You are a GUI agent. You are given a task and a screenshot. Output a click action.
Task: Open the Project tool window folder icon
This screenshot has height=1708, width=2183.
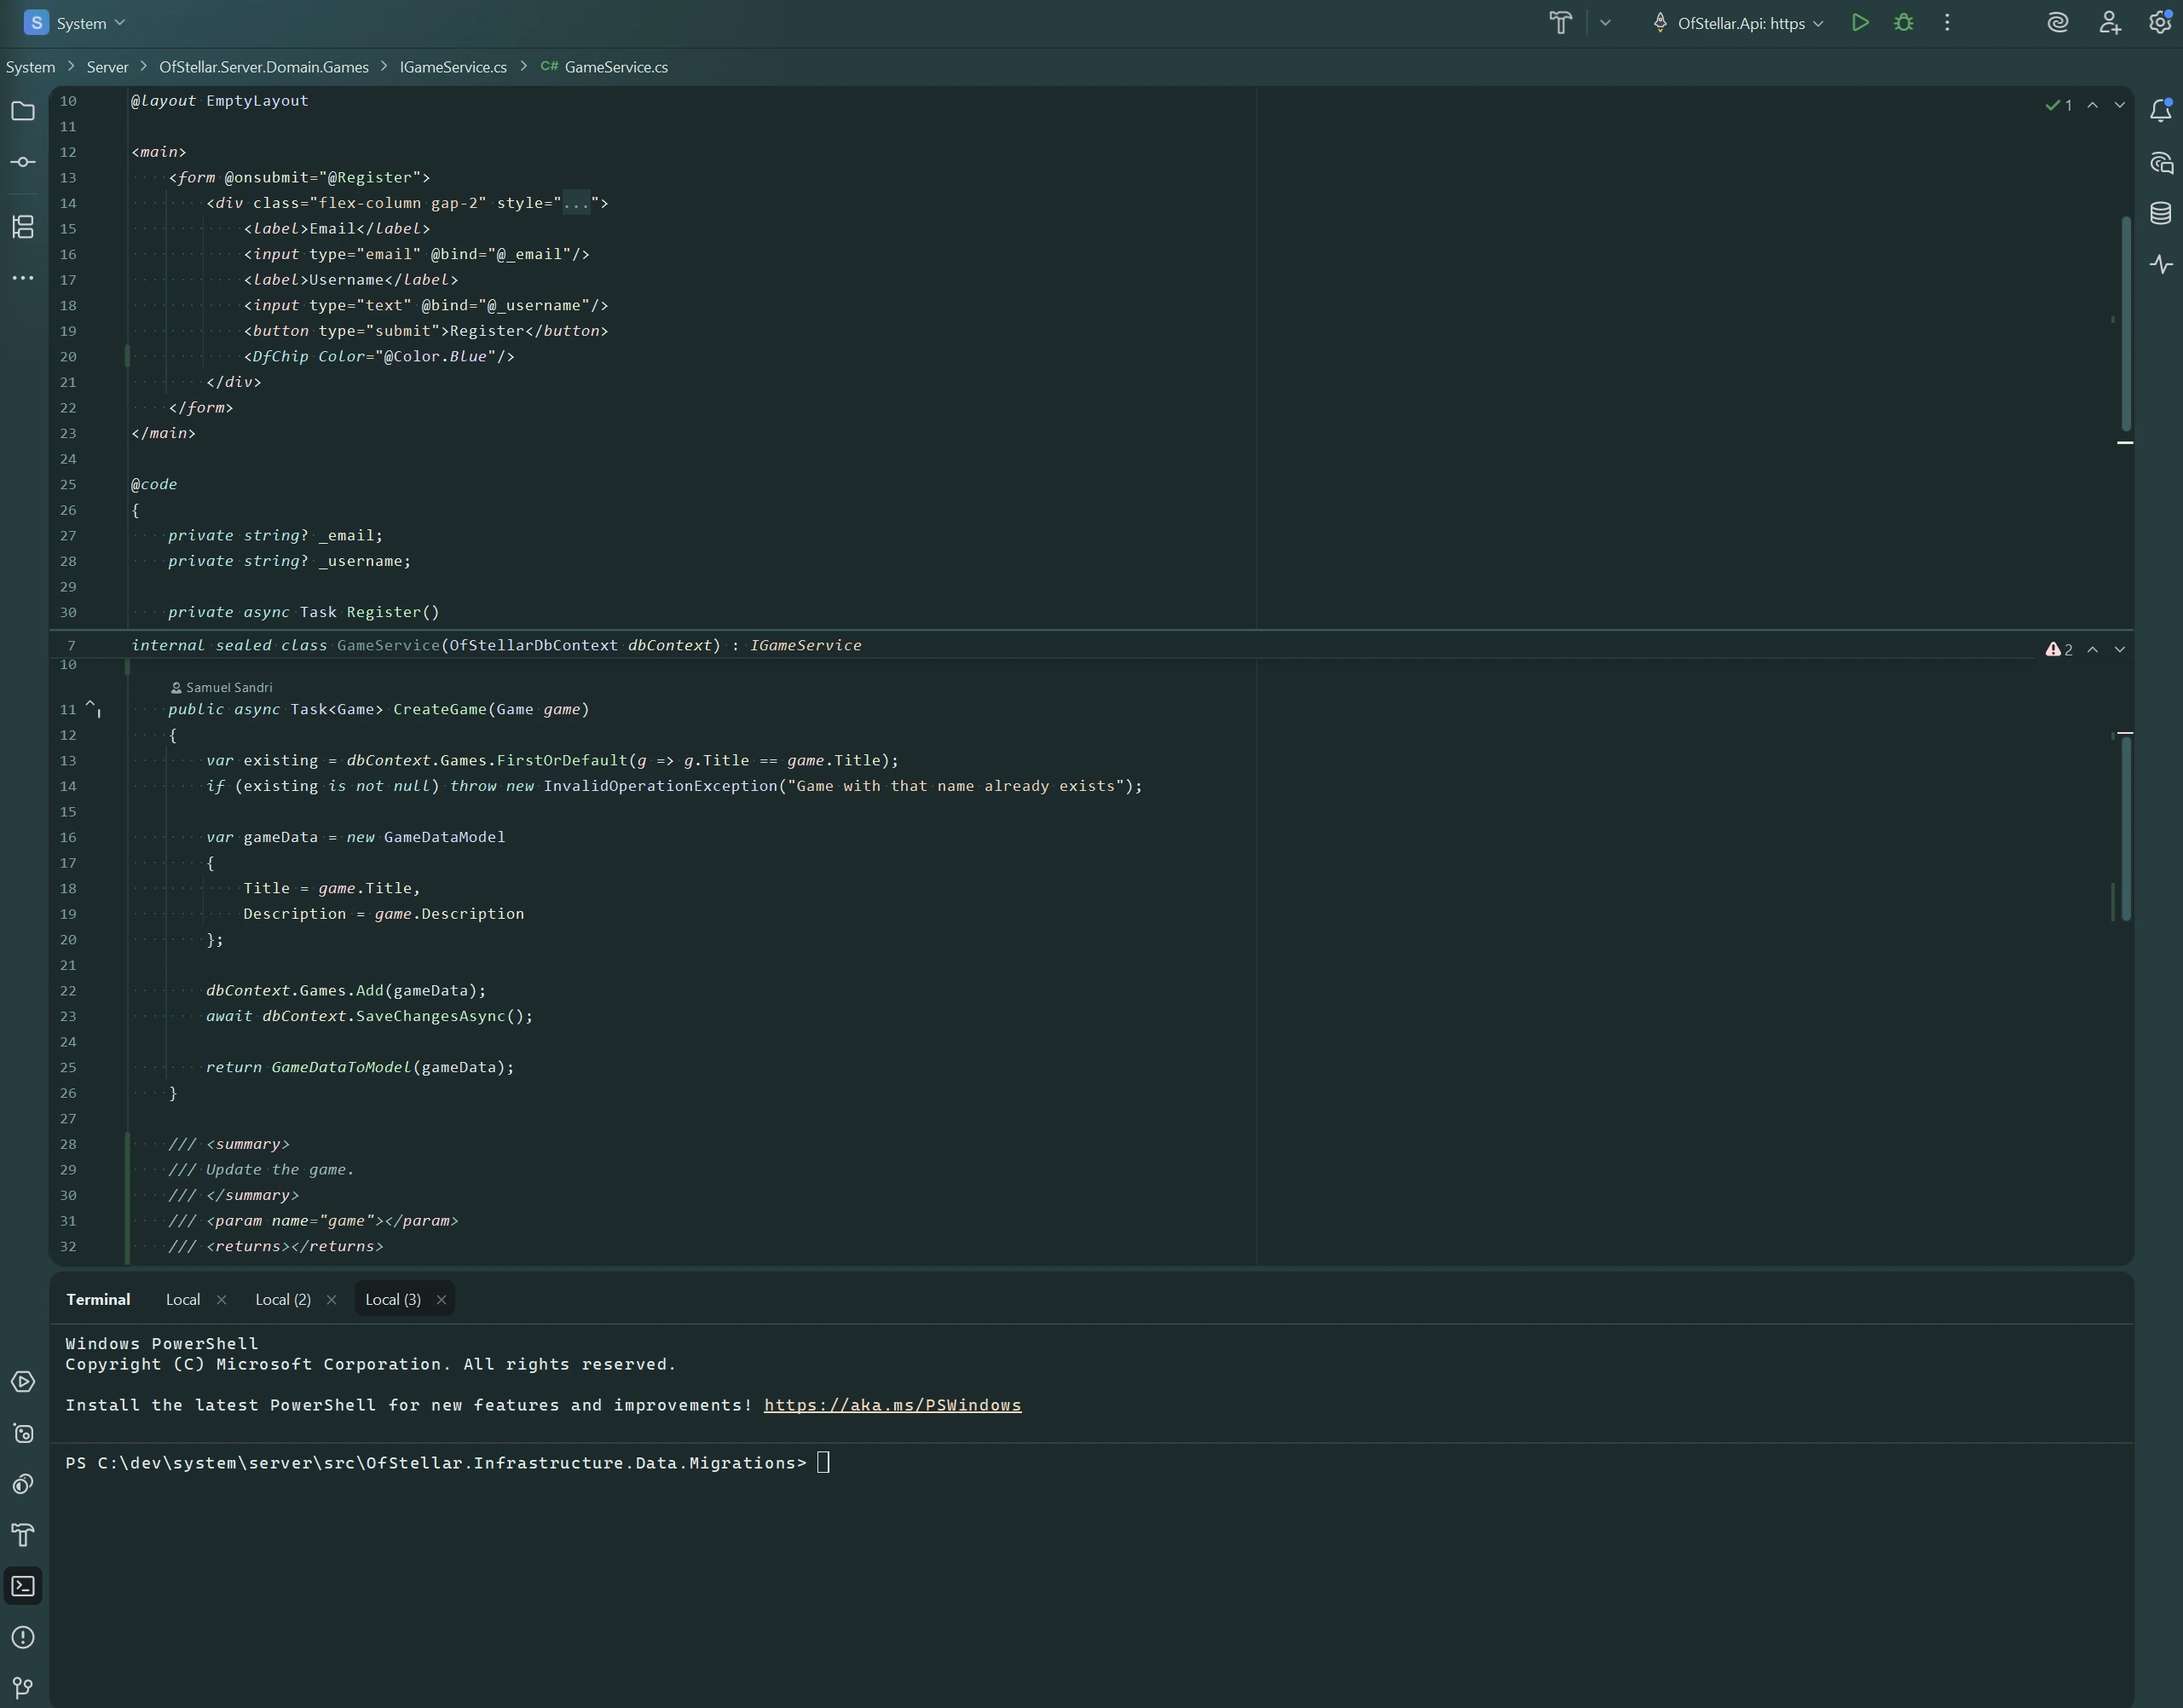[x=23, y=112]
